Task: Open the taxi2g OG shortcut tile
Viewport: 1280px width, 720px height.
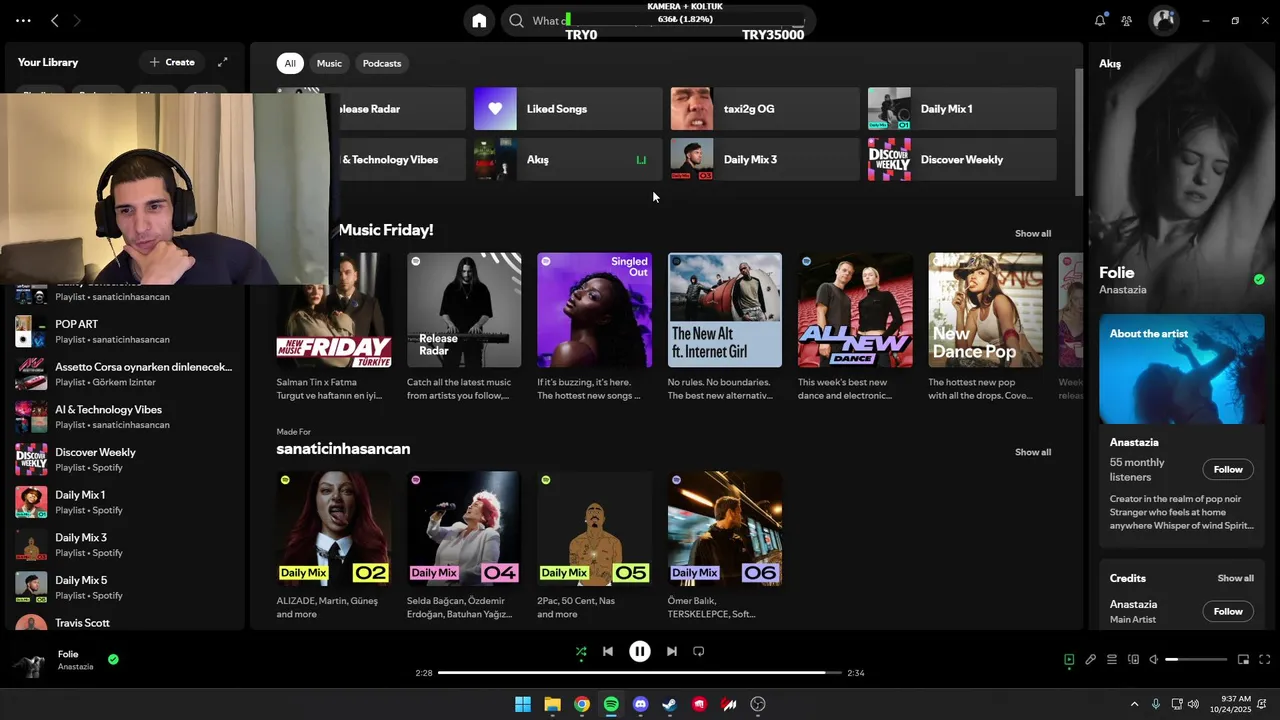Action: 765,109
